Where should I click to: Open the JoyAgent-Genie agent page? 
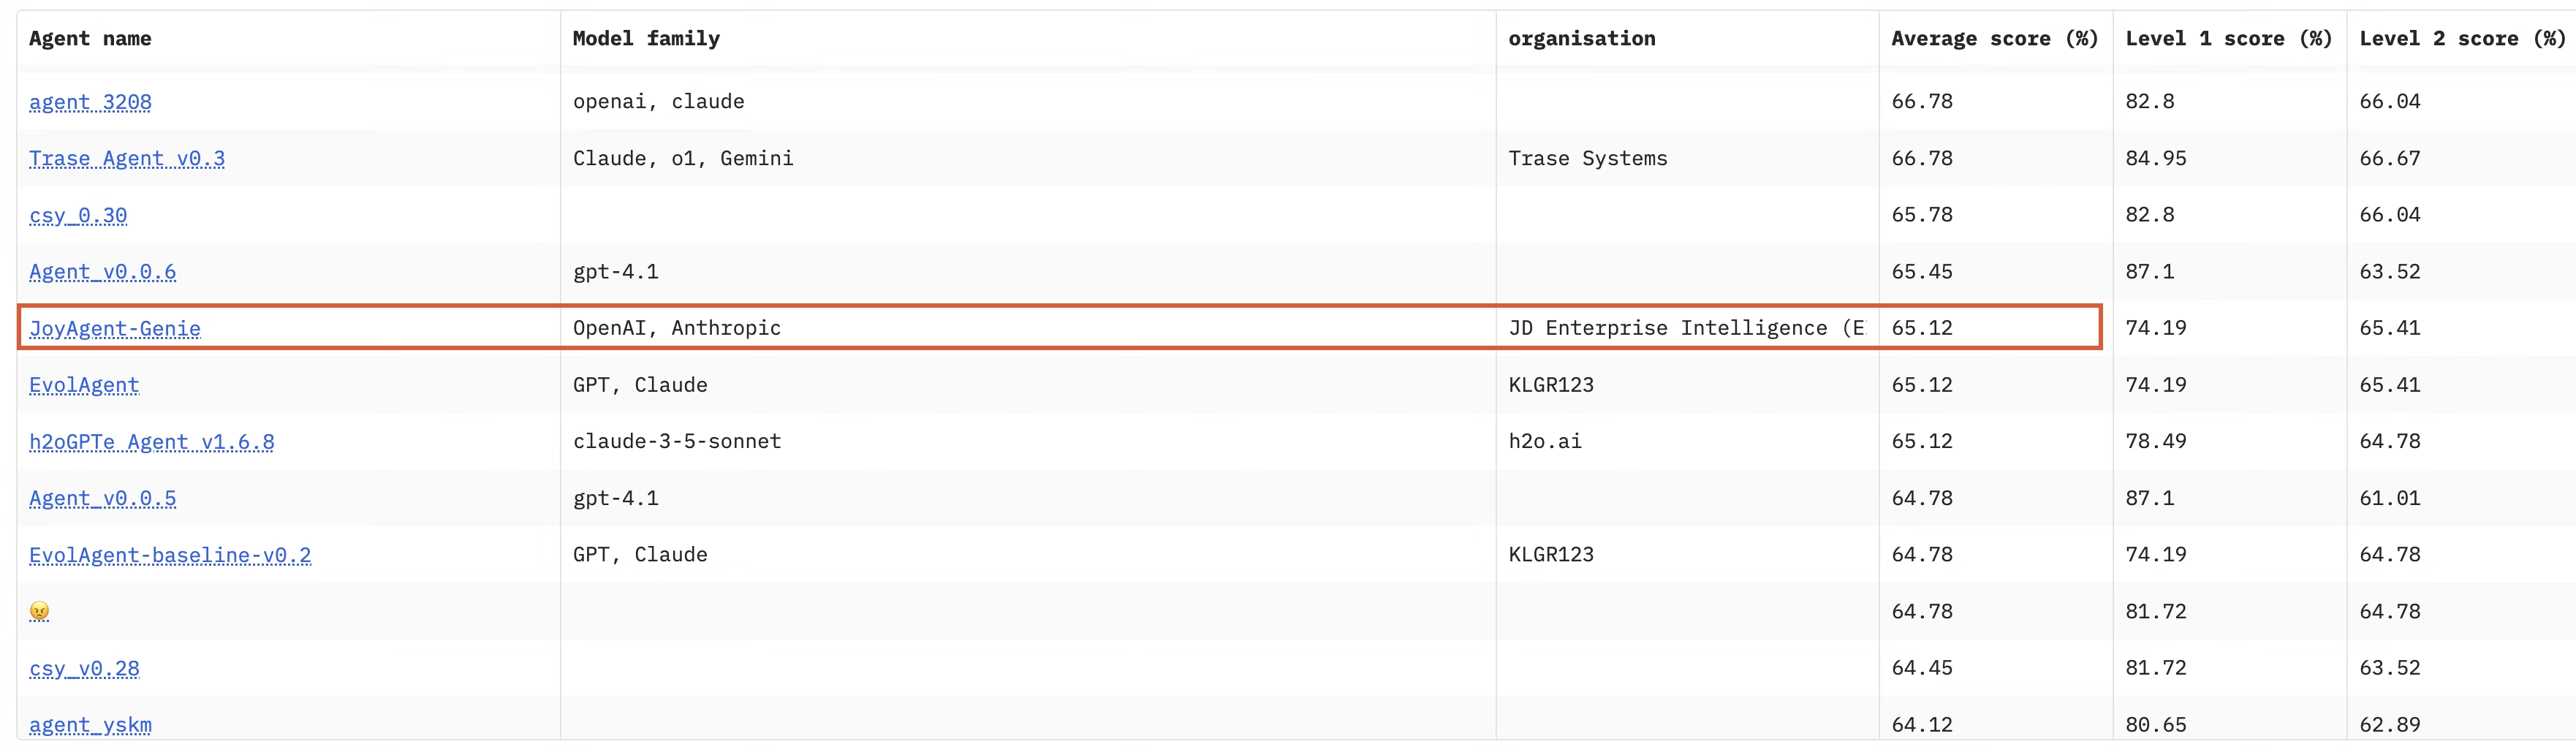click(x=115, y=328)
